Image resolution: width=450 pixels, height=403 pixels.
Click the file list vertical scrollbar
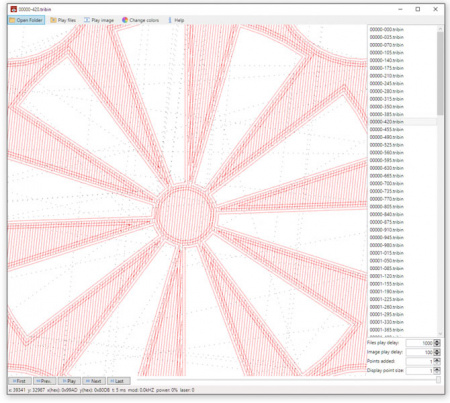pos(440,180)
